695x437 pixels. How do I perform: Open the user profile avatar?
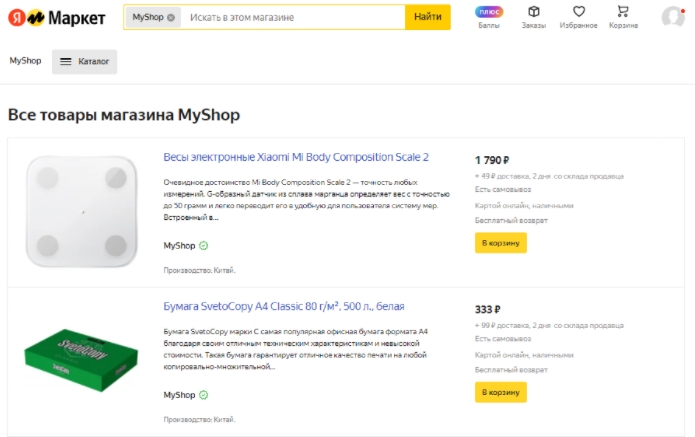point(673,17)
